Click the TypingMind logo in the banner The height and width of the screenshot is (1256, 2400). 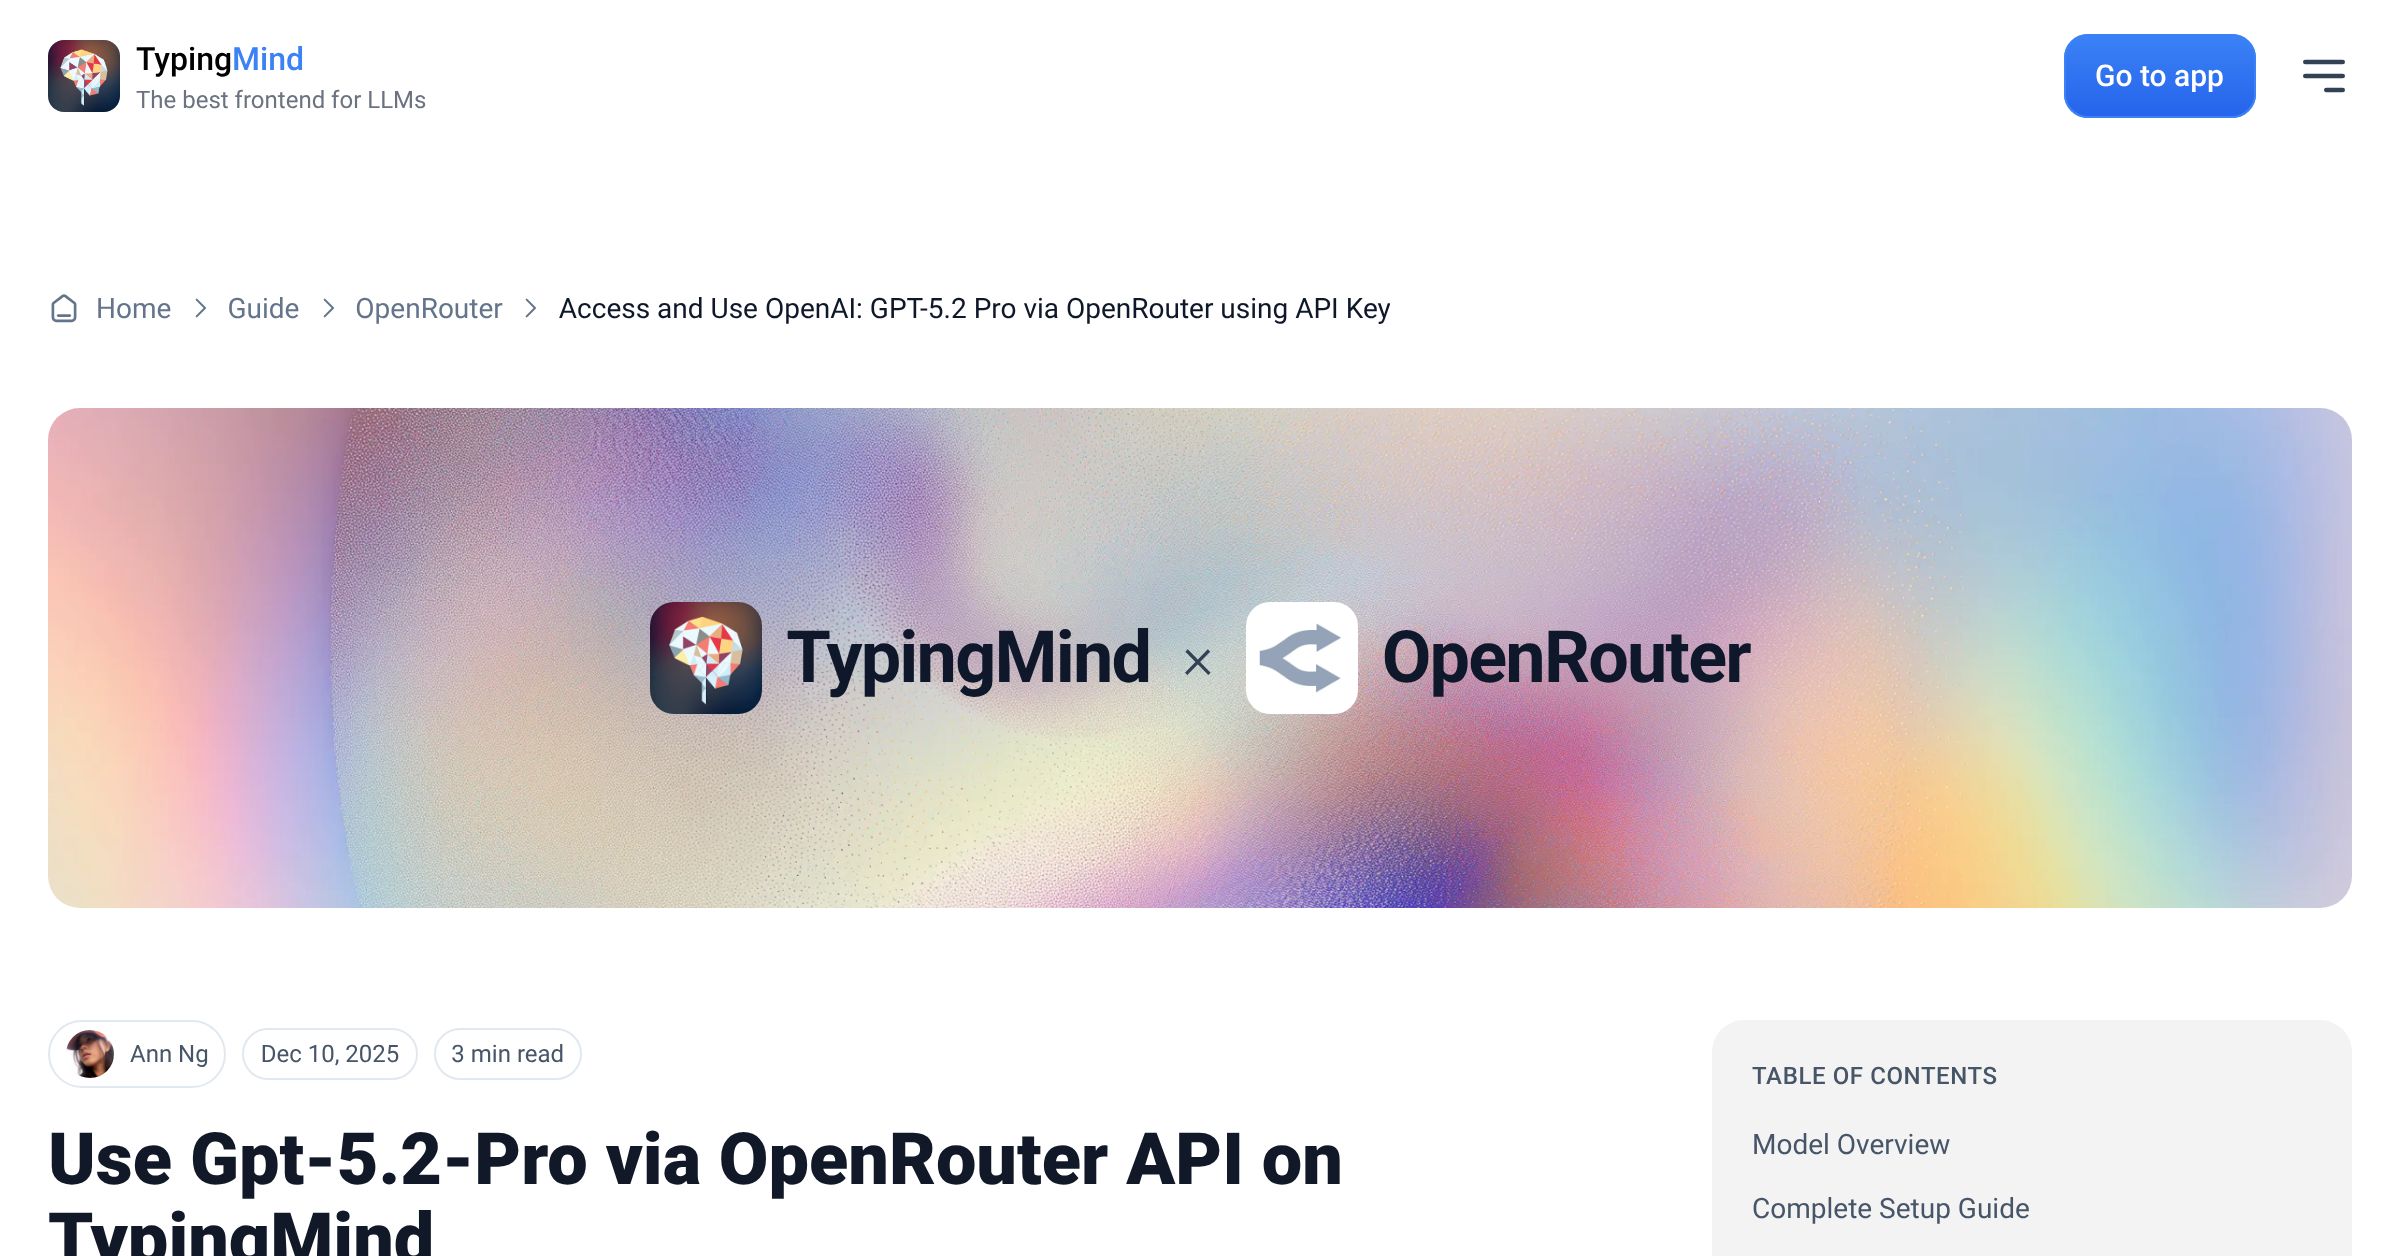click(x=706, y=658)
